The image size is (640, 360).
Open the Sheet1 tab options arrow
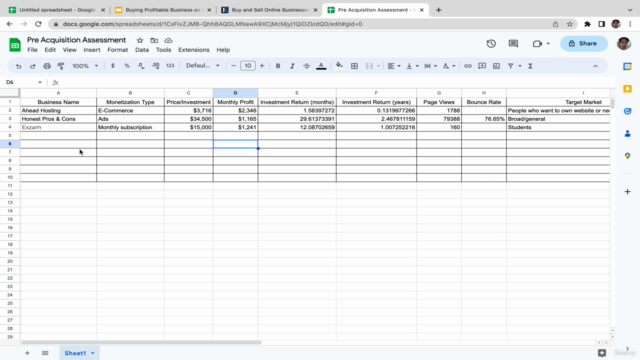[x=93, y=353]
